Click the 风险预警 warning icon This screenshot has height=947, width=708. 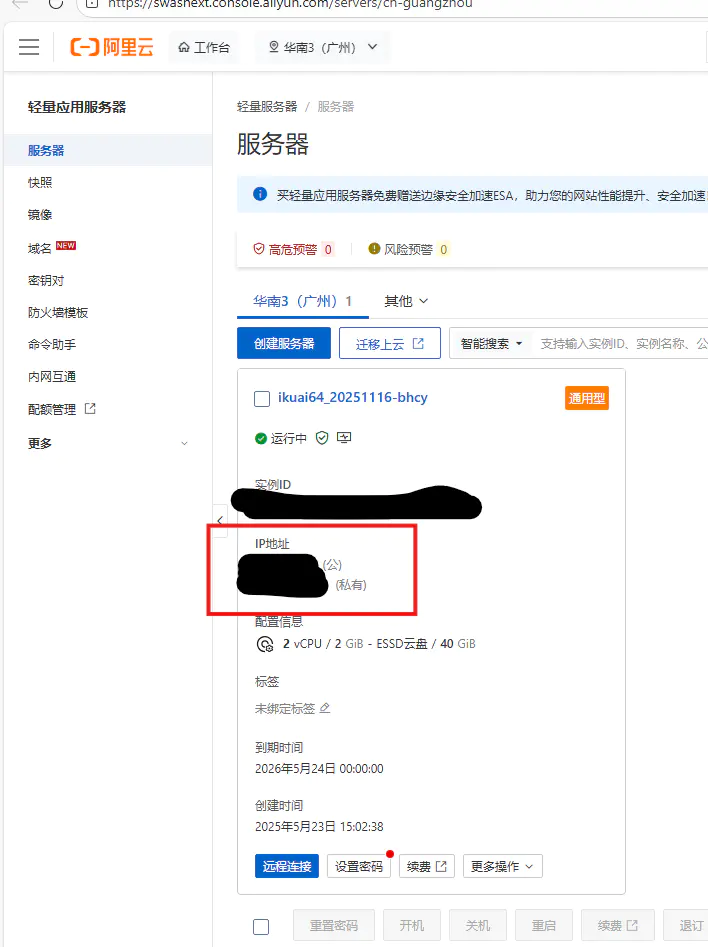click(374, 249)
